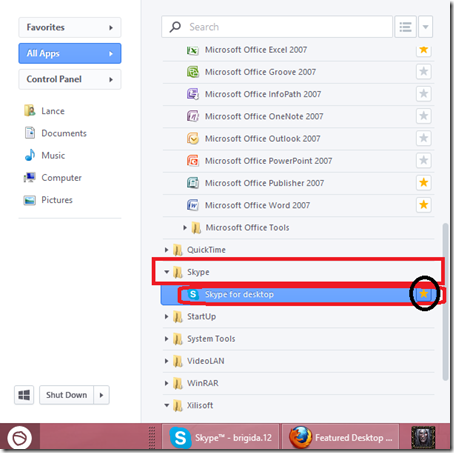This screenshot has width=454, height=453.
Task: Open the Documents icon in sidebar
Action: (x=30, y=133)
